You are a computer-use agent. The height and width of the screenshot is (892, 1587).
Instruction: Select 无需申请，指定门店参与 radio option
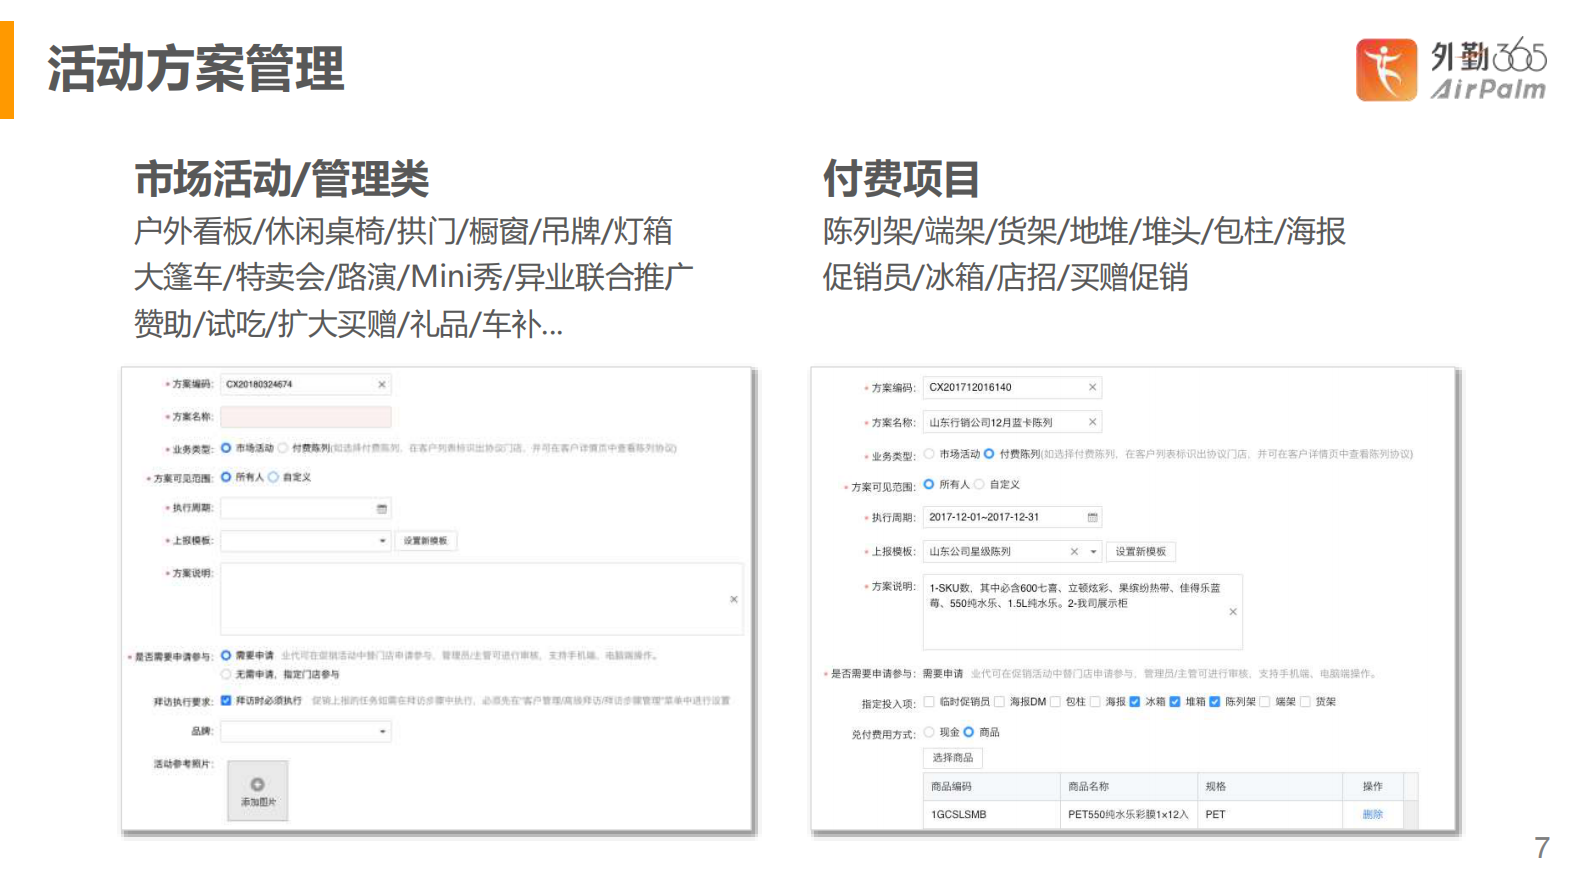point(226,674)
